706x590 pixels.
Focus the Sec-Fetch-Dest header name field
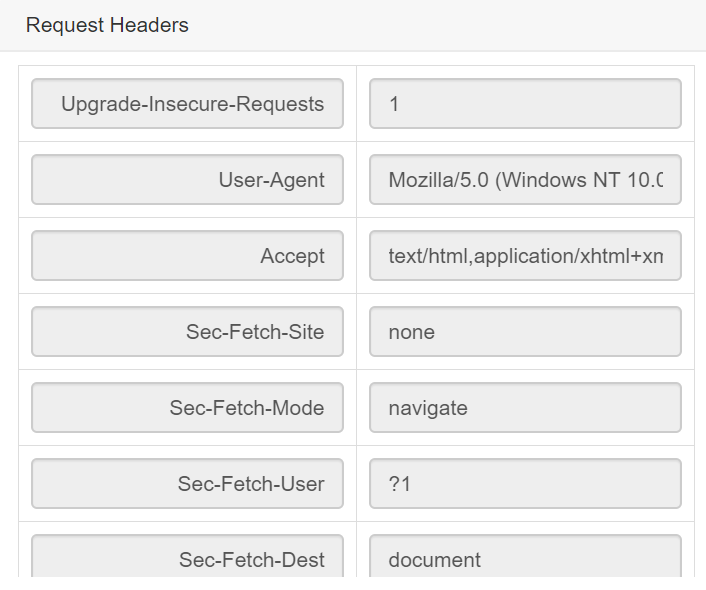(x=187, y=556)
